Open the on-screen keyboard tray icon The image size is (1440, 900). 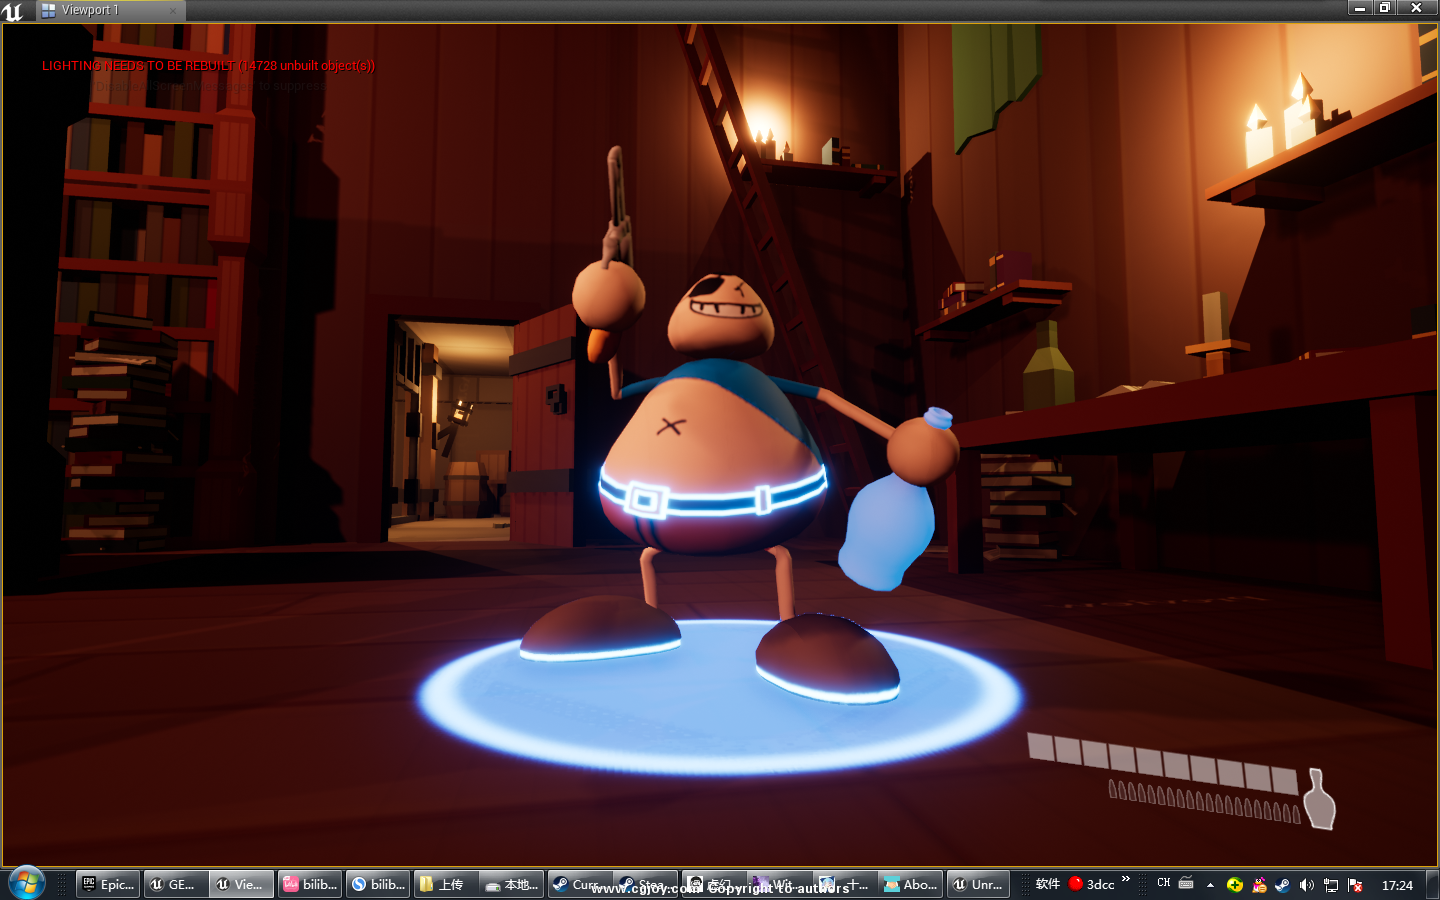pyautogui.click(x=1186, y=883)
